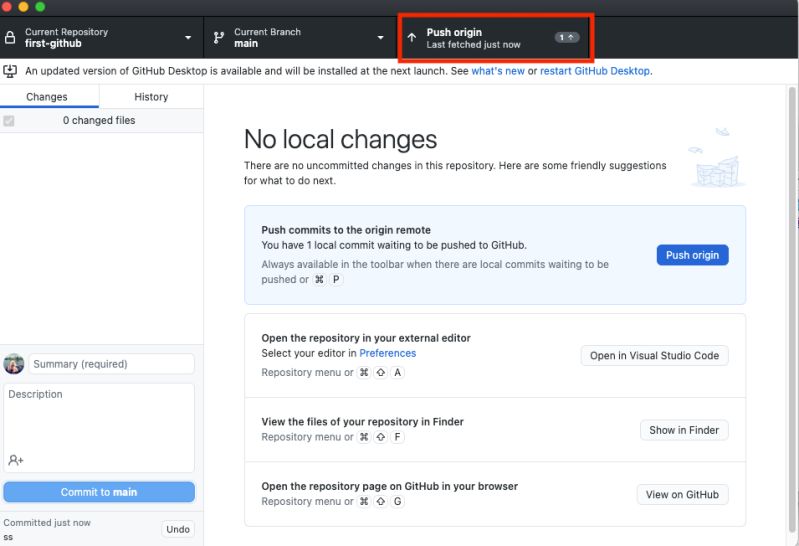Screen dimensions: 799x546
Task: Undo the last commit
Action: (178, 529)
